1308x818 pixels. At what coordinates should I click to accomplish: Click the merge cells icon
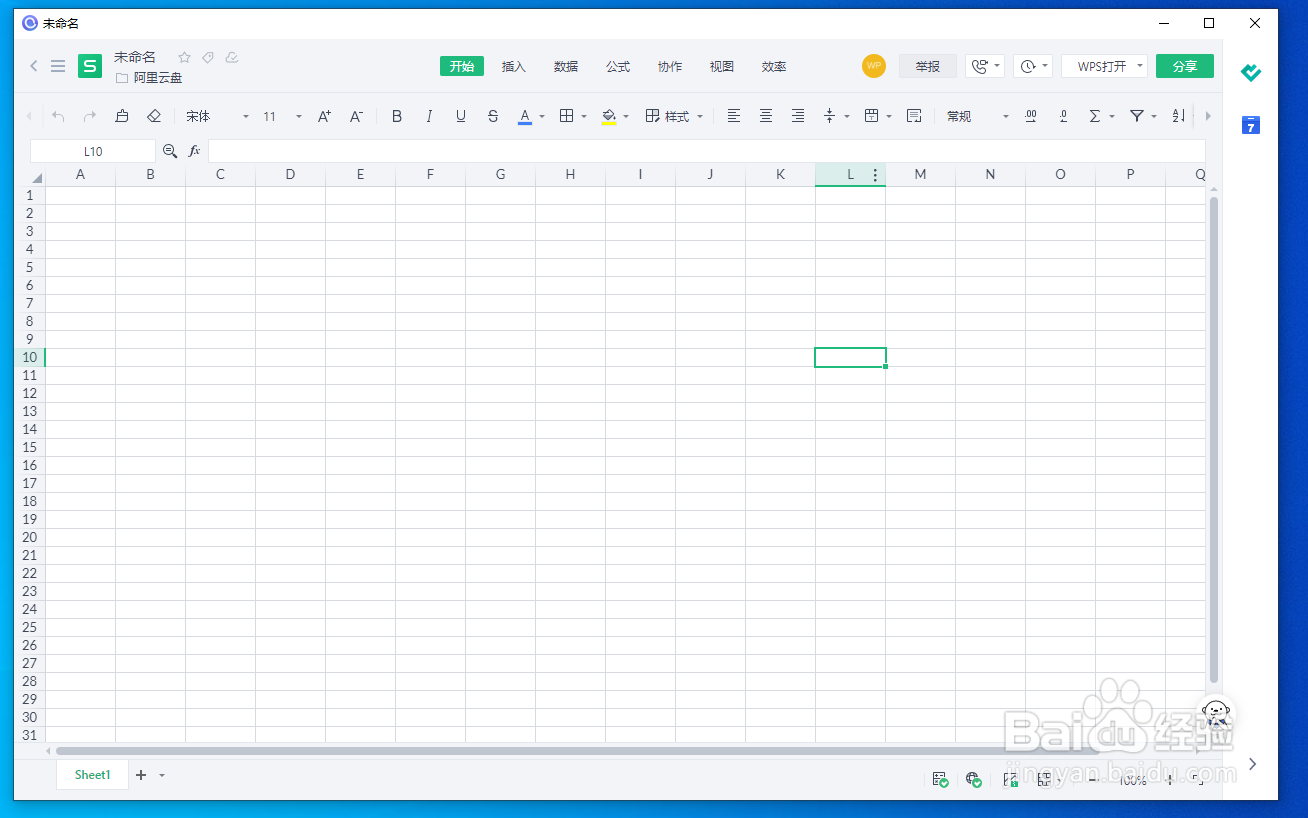point(872,116)
